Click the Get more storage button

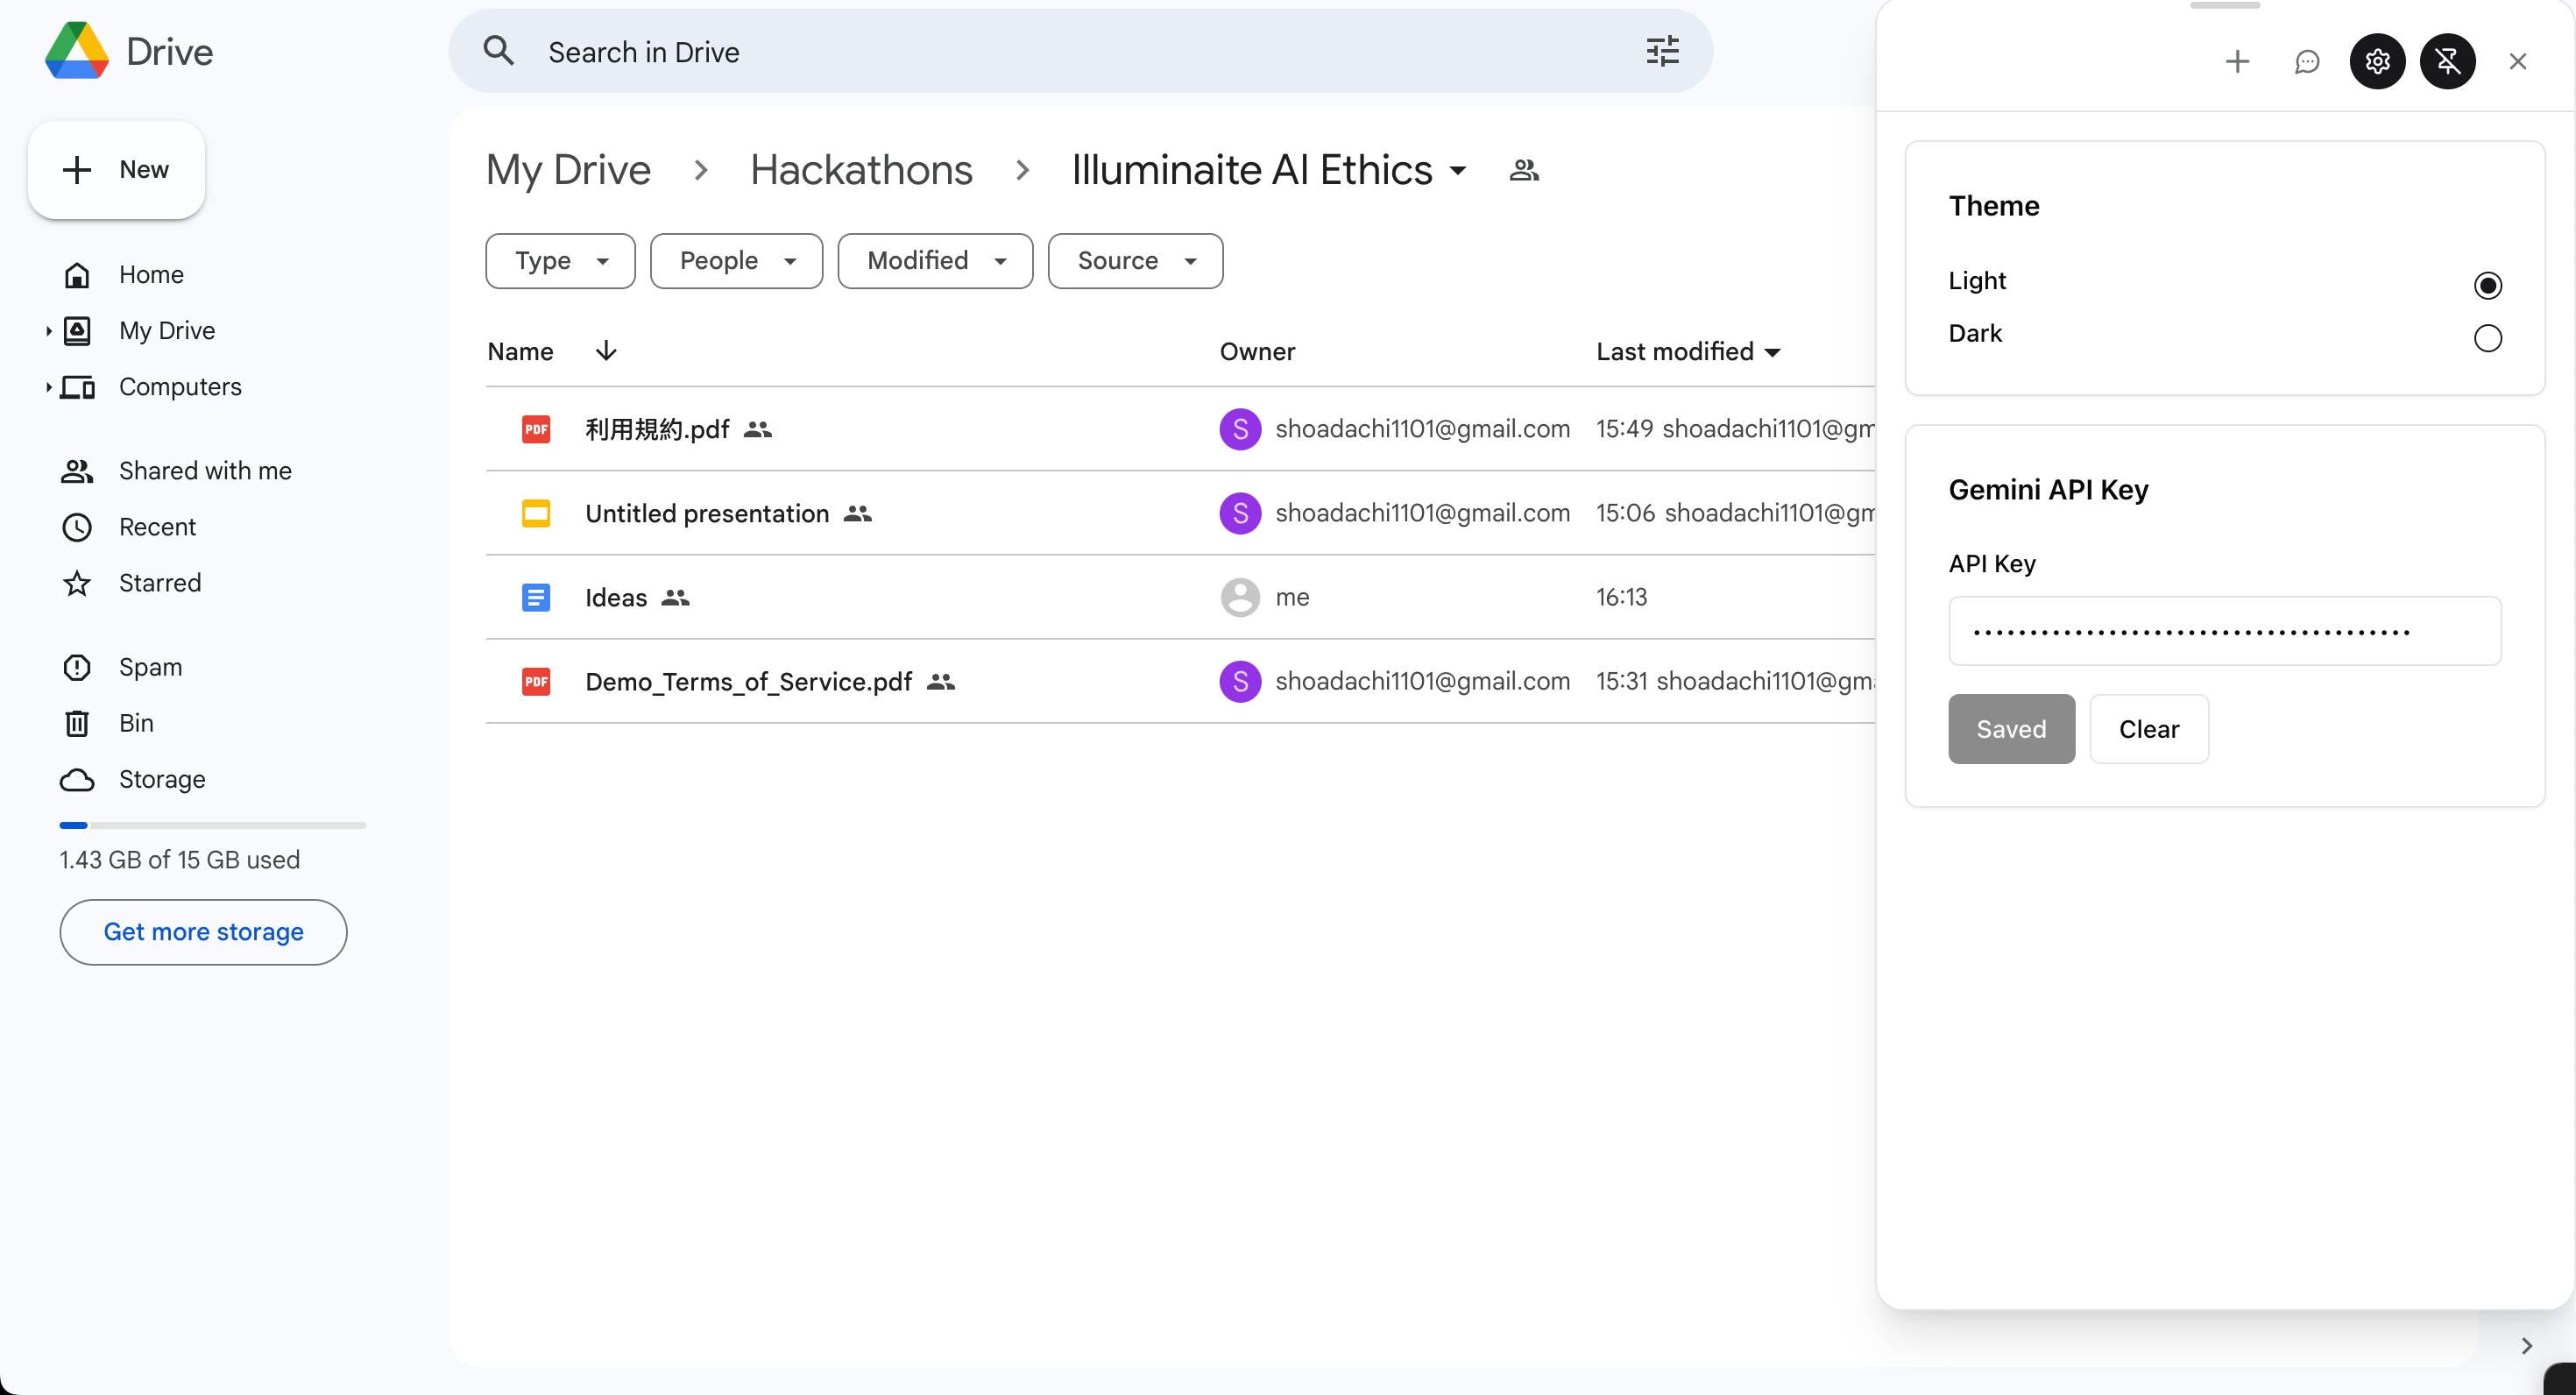click(x=203, y=932)
